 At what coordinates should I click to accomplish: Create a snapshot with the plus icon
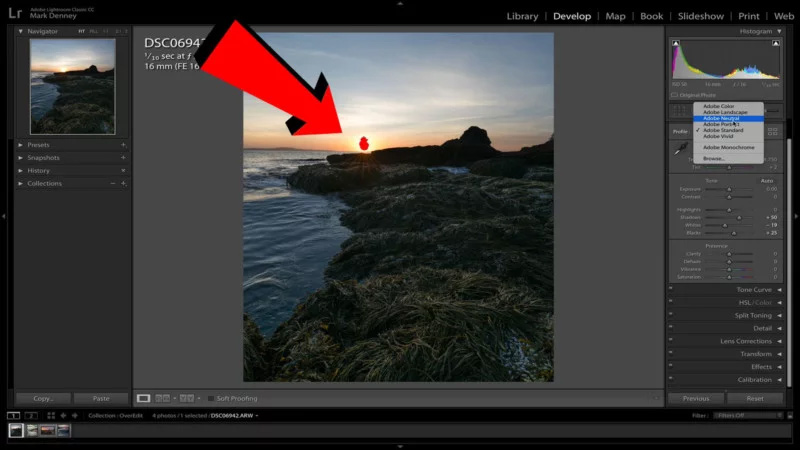[123, 158]
